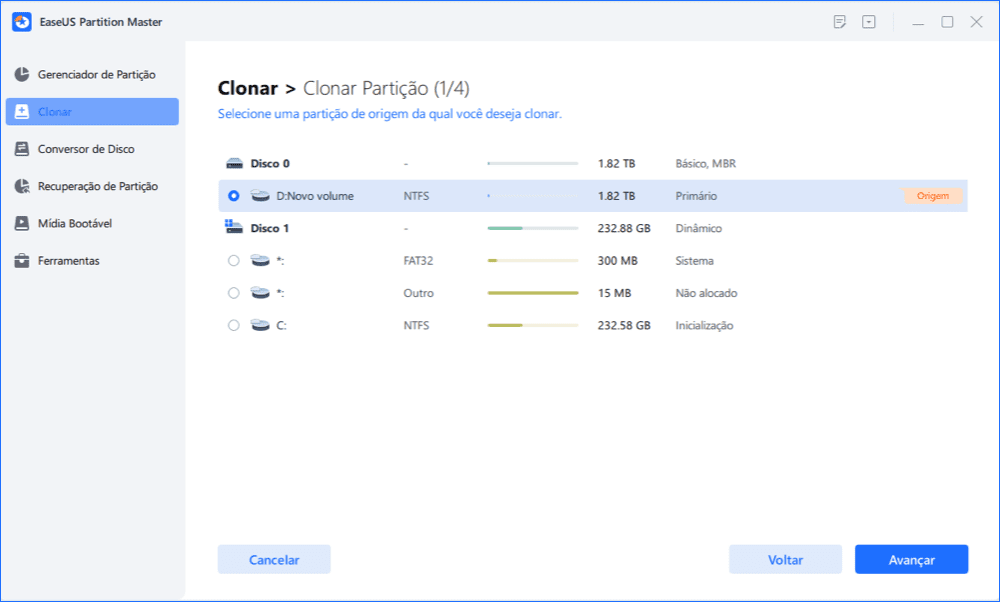Select the 15 MB Outro partition radio button
The width and height of the screenshot is (1000, 602).
pos(233,293)
